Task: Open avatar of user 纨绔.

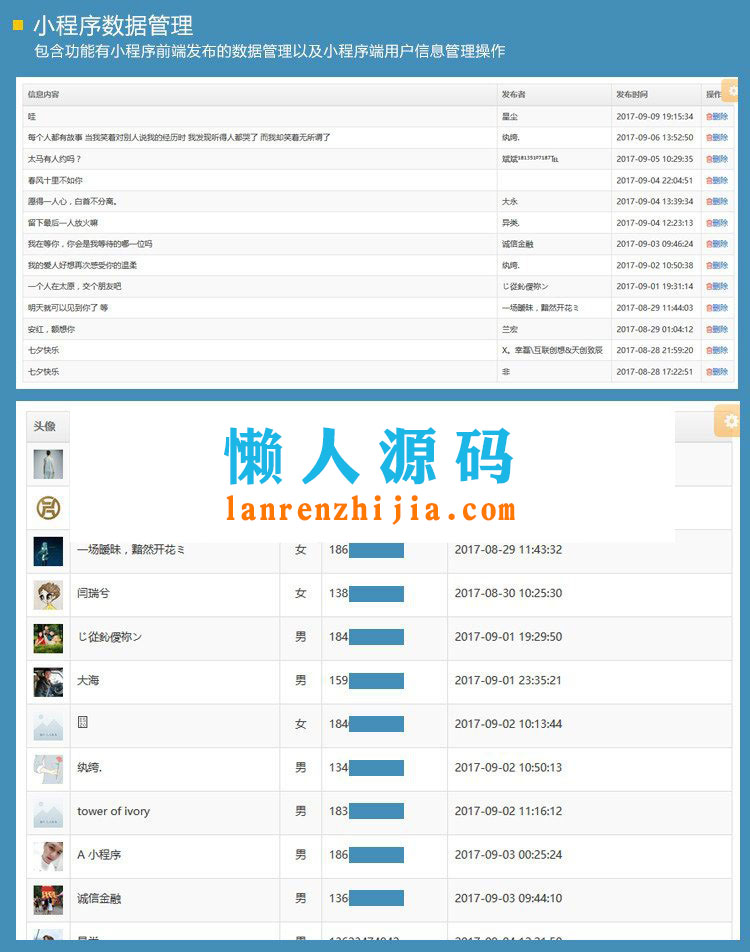Action: tap(48, 769)
